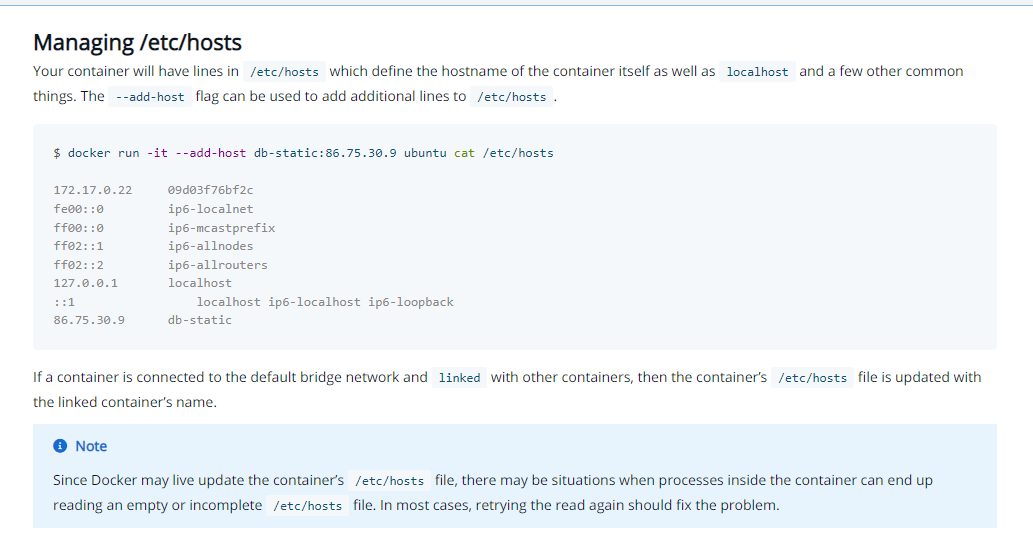This screenshot has width=1033, height=553.
Task: Click the "Managing /etc/hosts" heading
Action: (137, 42)
